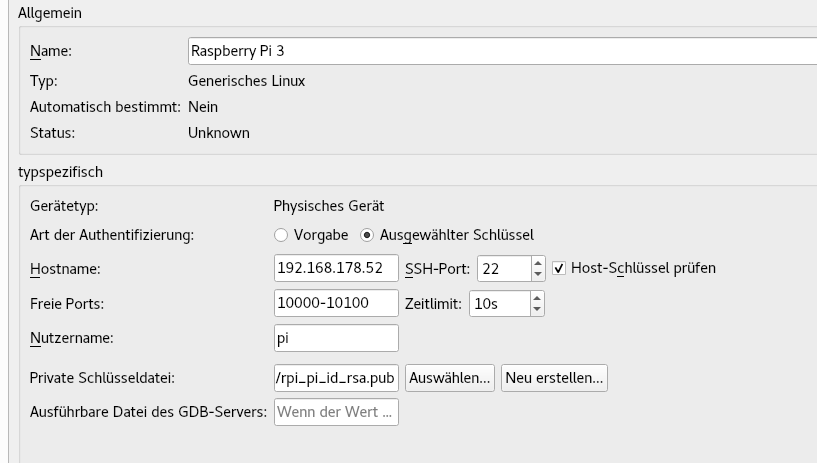This screenshot has width=817, height=463.
Task: Click the Hostname field with 192.168.178.52
Action: tap(336, 268)
